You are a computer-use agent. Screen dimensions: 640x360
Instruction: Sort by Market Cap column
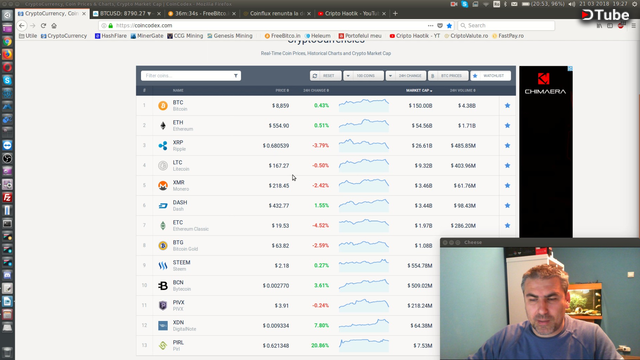point(419,90)
